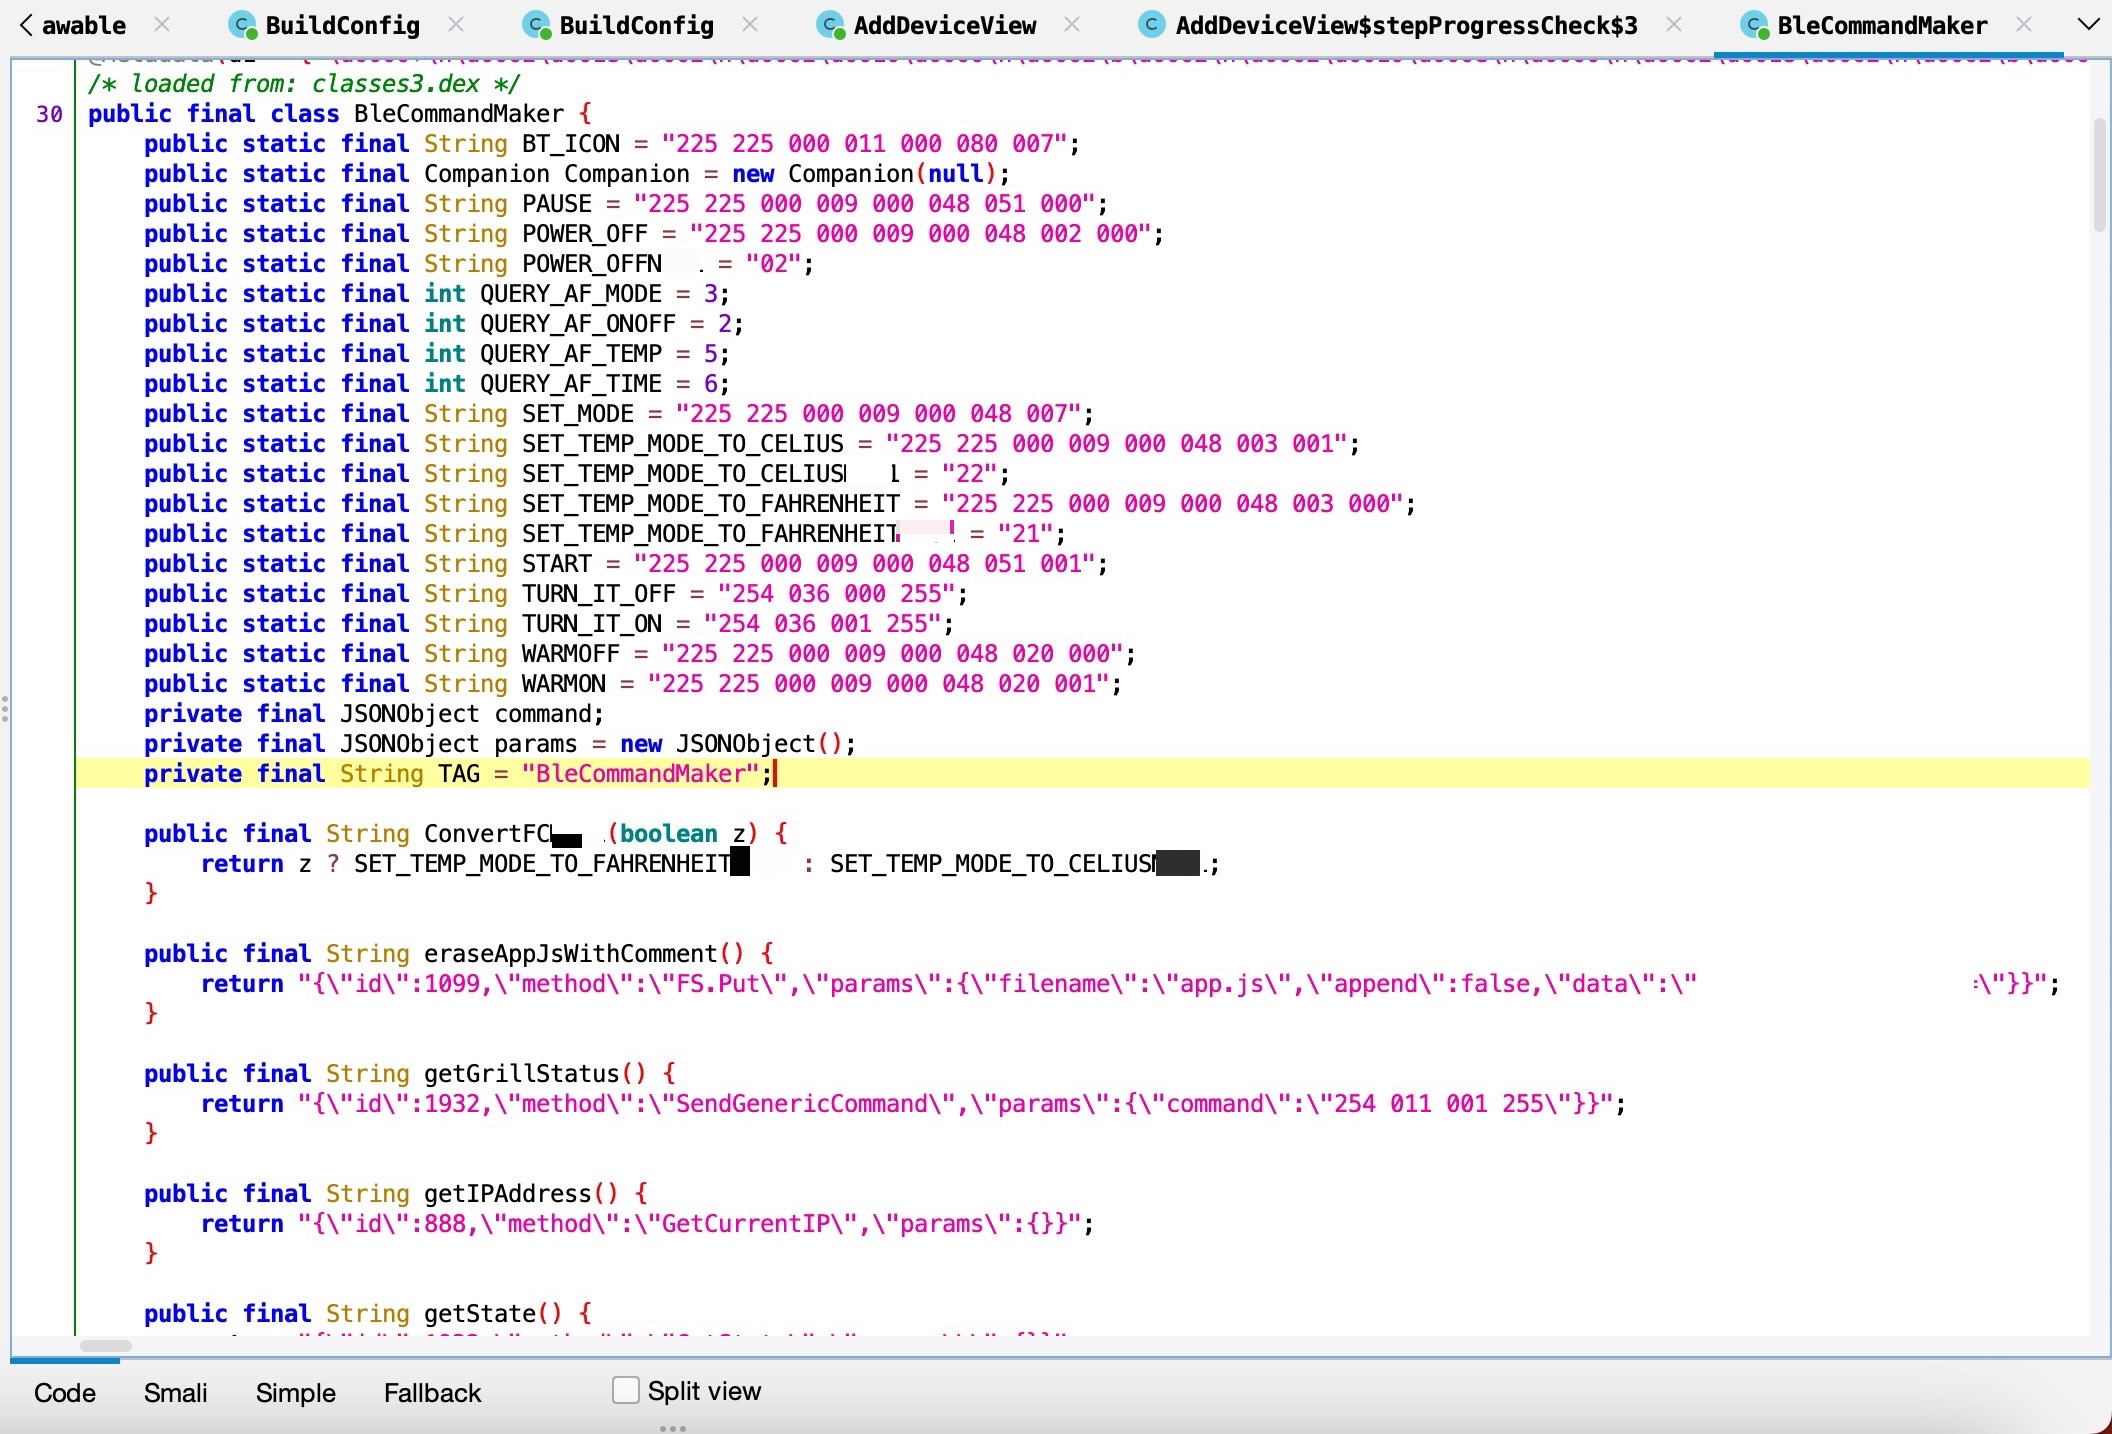Viewport: 2112px width, 1434px height.
Task: Click the class icon on first BuildConfig tab
Action: pyautogui.click(x=243, y=26)
